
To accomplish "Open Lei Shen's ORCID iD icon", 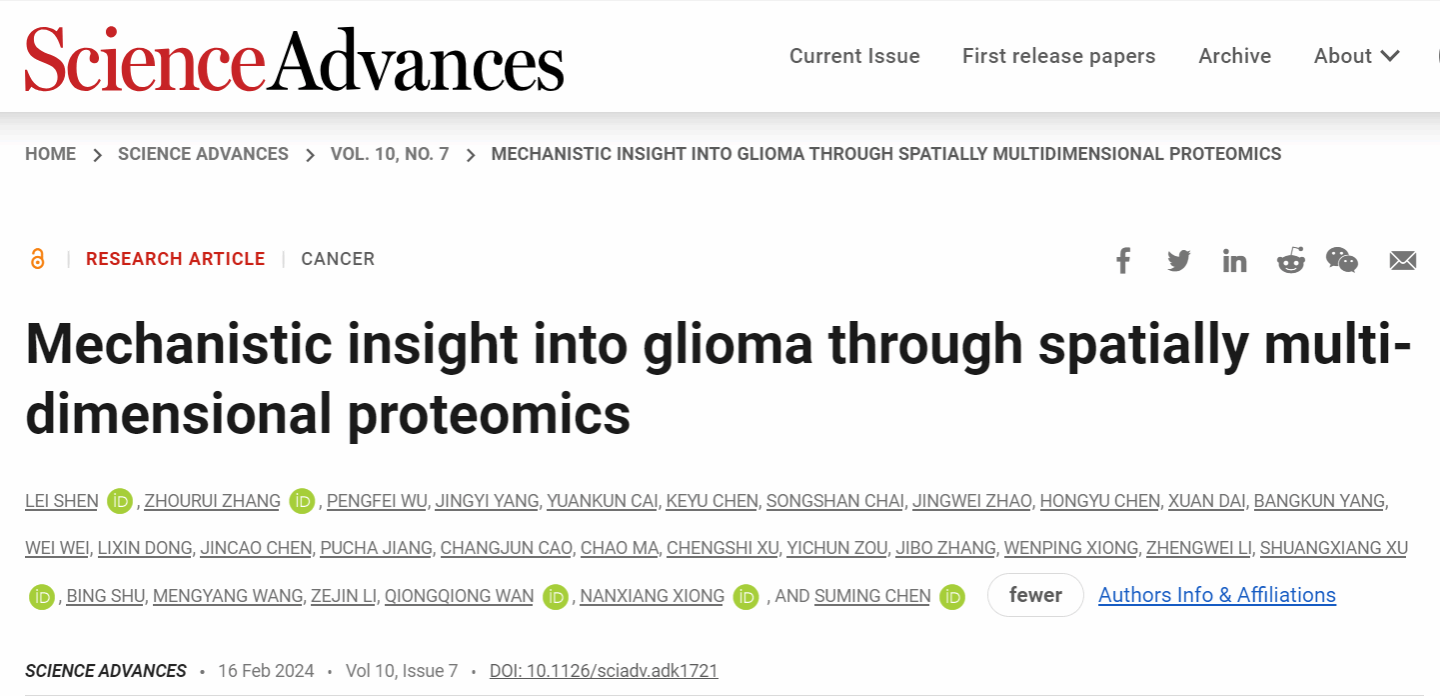I will coord(121,501).
